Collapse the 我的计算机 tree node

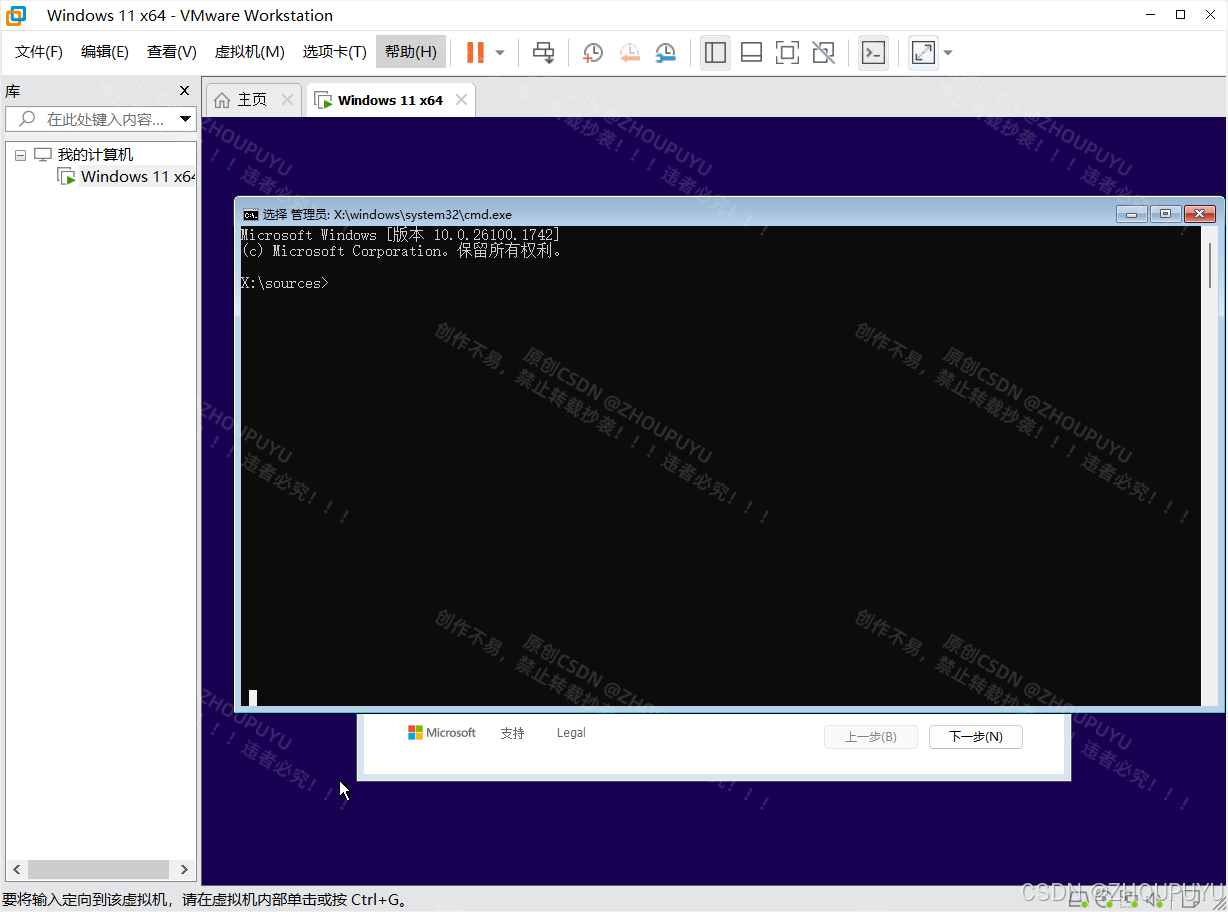tap(20, 156)
